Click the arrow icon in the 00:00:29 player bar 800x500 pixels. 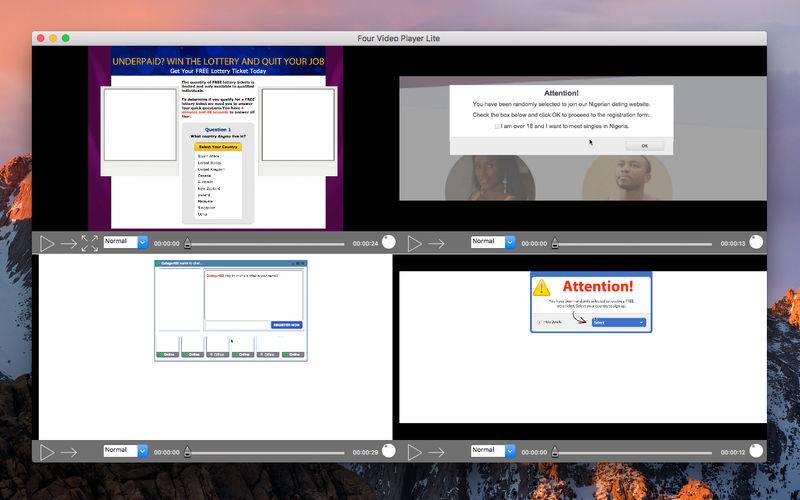[x=69, y=452]
